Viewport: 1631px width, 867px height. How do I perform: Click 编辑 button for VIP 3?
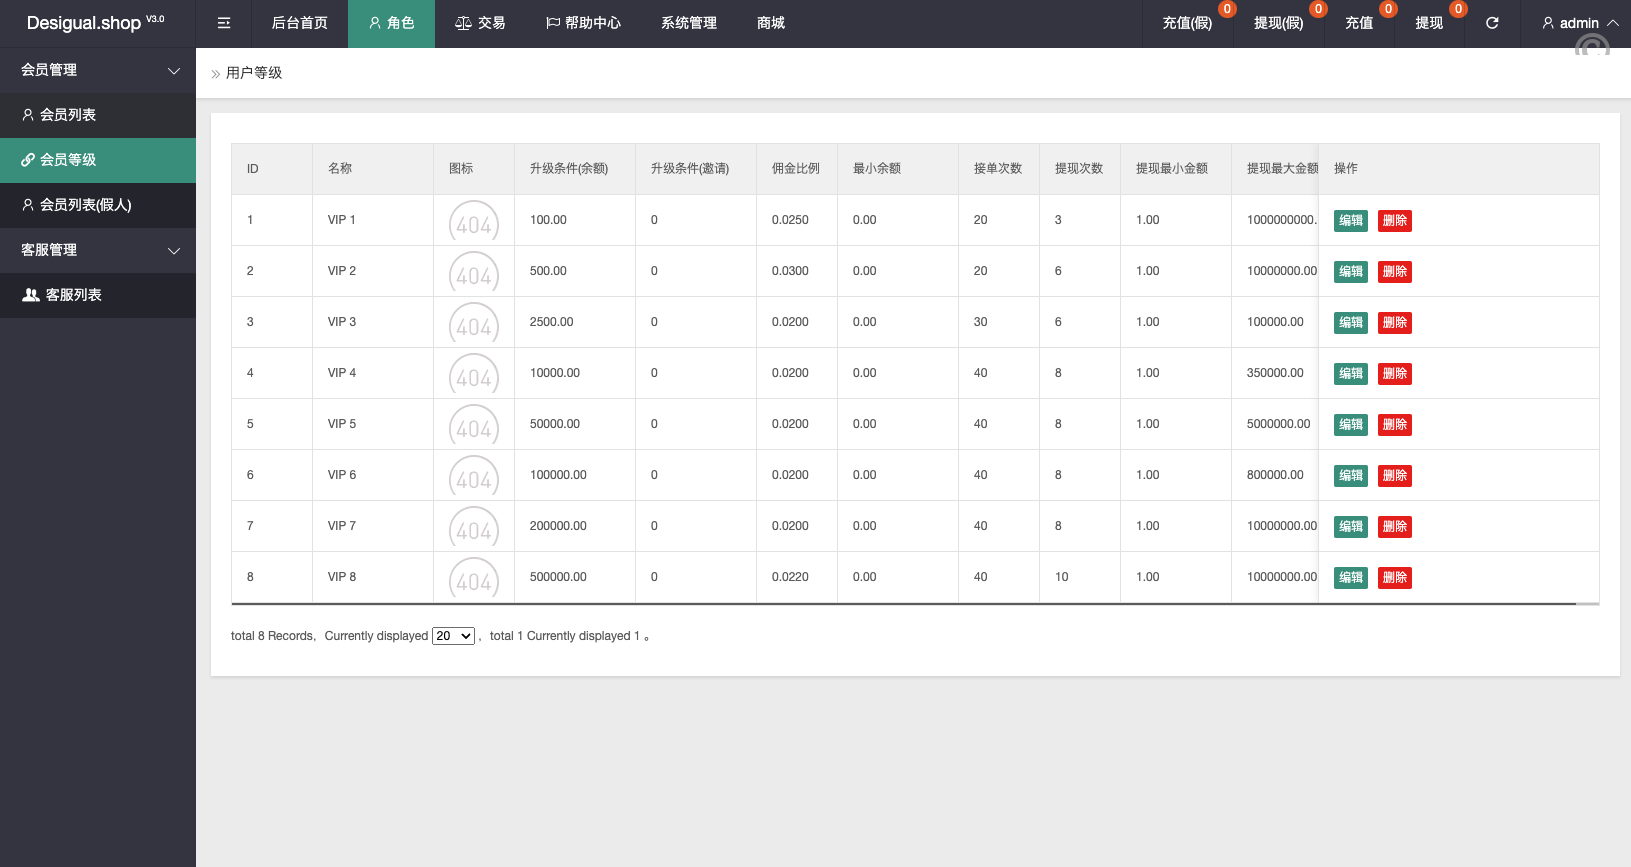pyautogui.click(x=1350, y=323)
